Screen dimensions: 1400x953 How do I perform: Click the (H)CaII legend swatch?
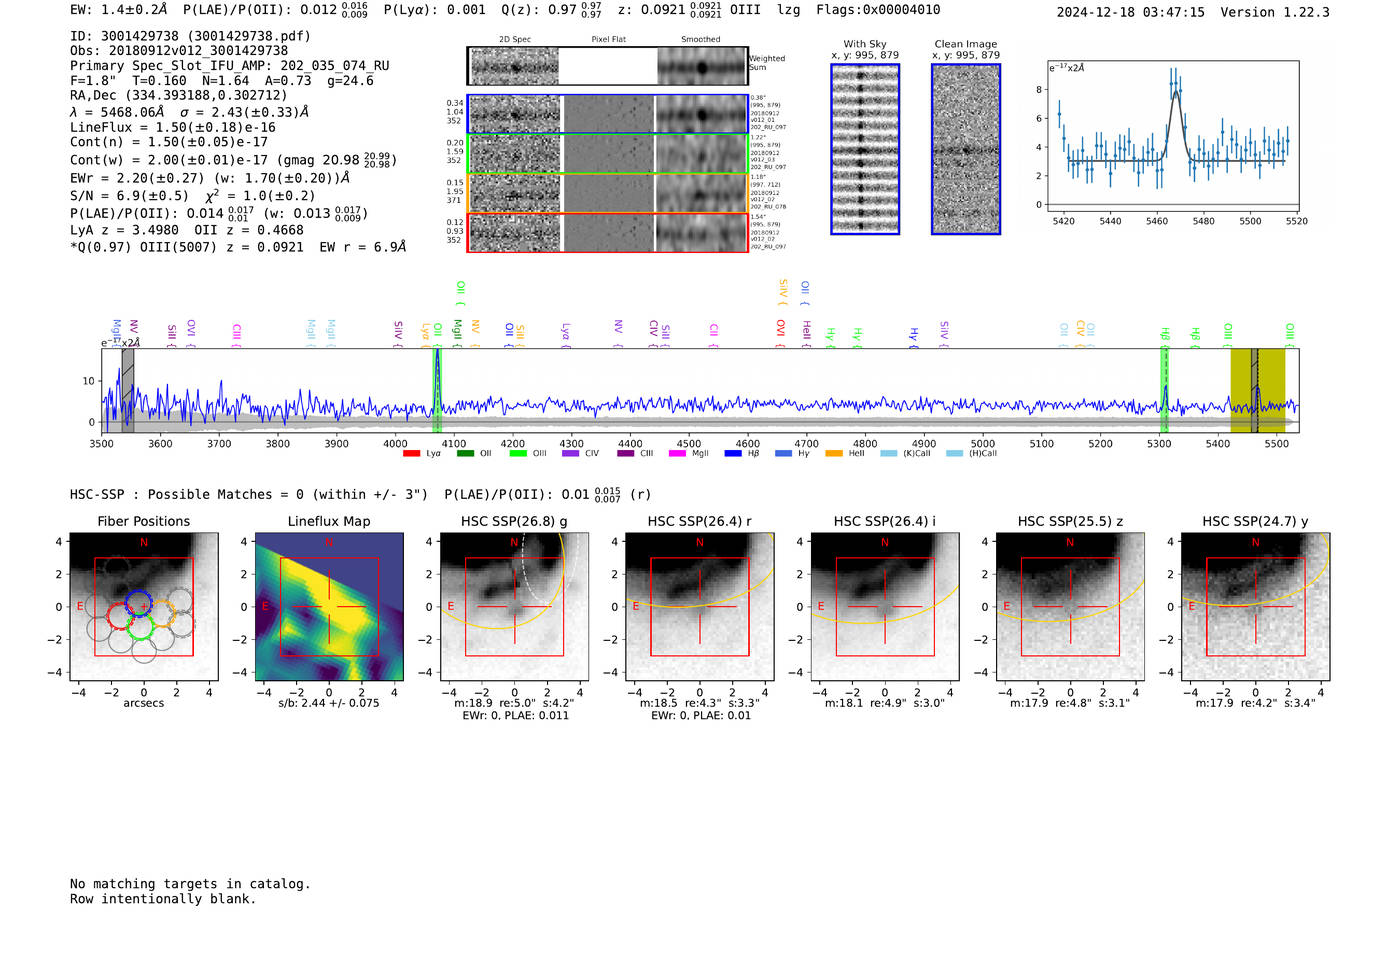(x=954, y=454)
